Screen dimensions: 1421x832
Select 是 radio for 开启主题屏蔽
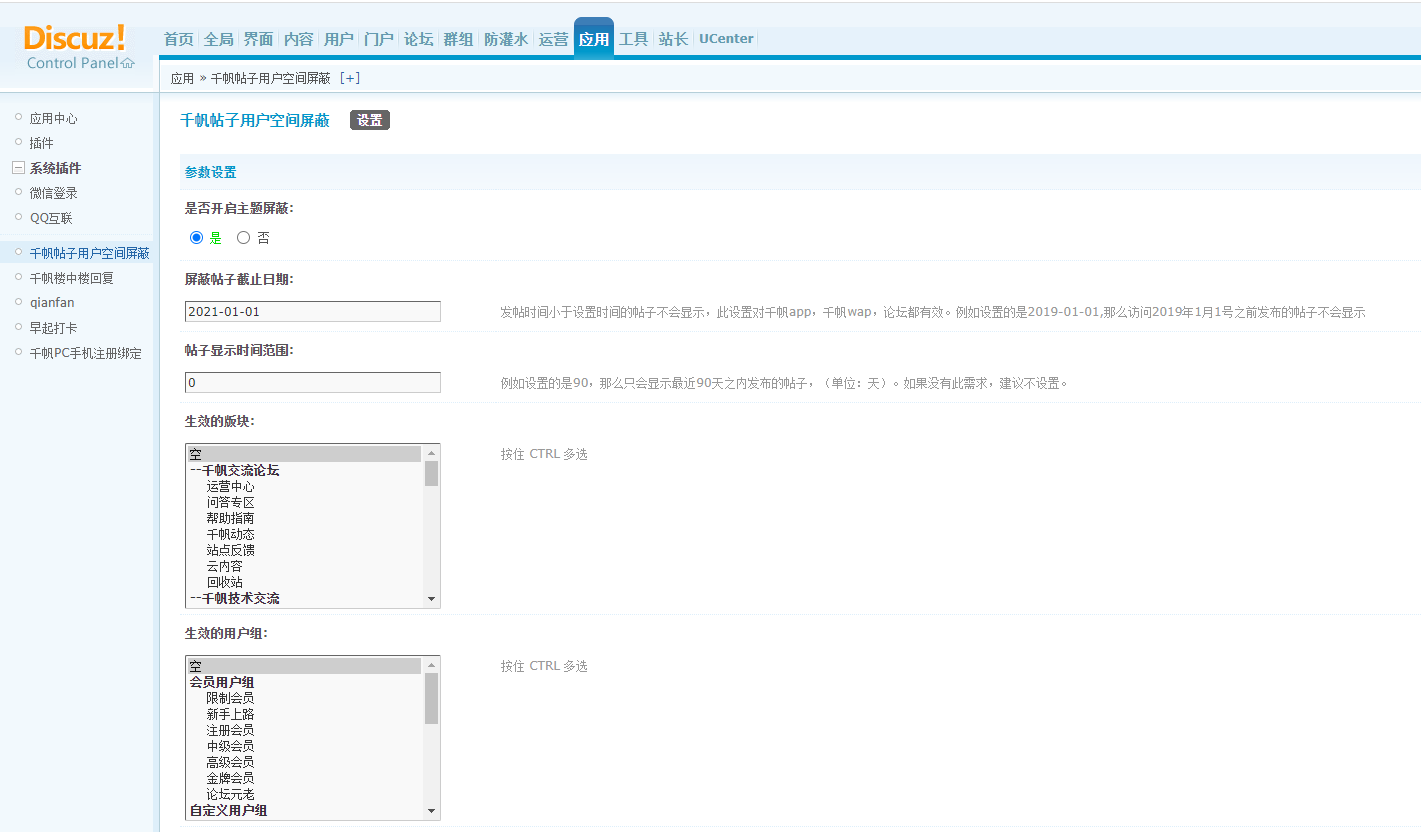[x=197, y=238]
